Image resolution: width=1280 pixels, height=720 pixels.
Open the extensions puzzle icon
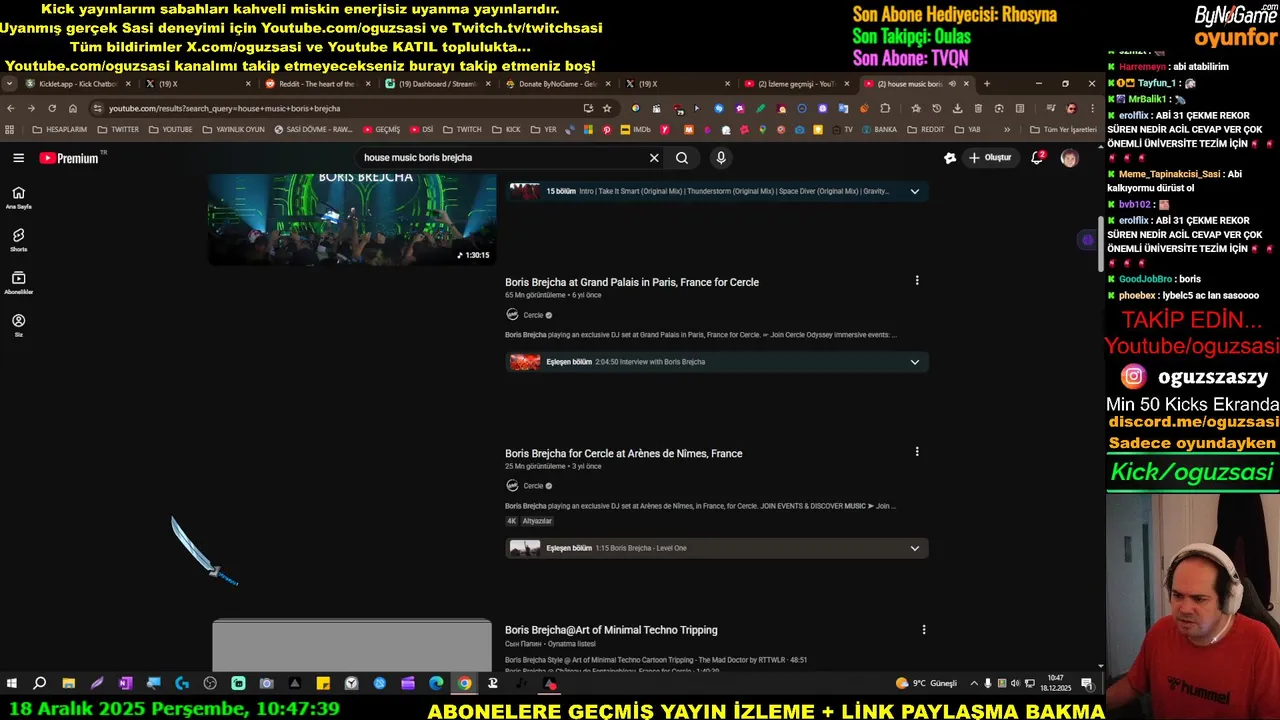[x=885, y=108]
